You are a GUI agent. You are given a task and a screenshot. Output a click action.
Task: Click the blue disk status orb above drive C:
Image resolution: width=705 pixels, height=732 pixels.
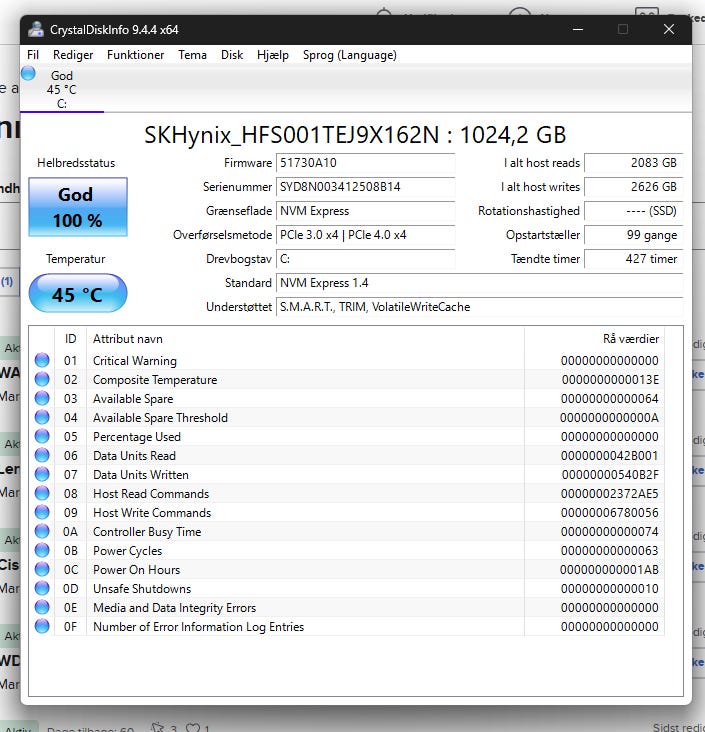click(x=28, y=74)
